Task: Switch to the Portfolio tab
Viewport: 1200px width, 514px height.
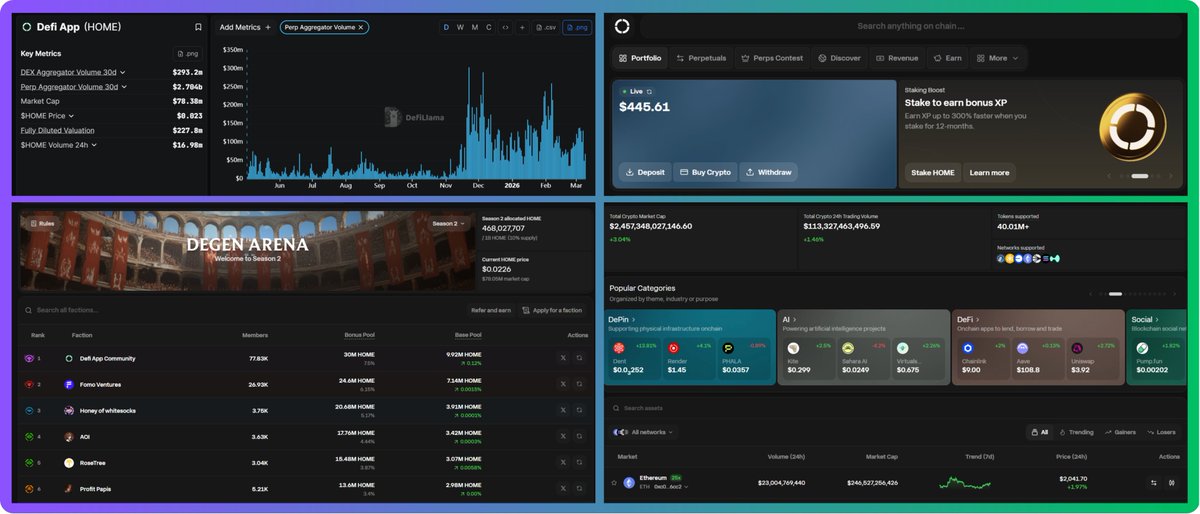Action: pos(640,58)
